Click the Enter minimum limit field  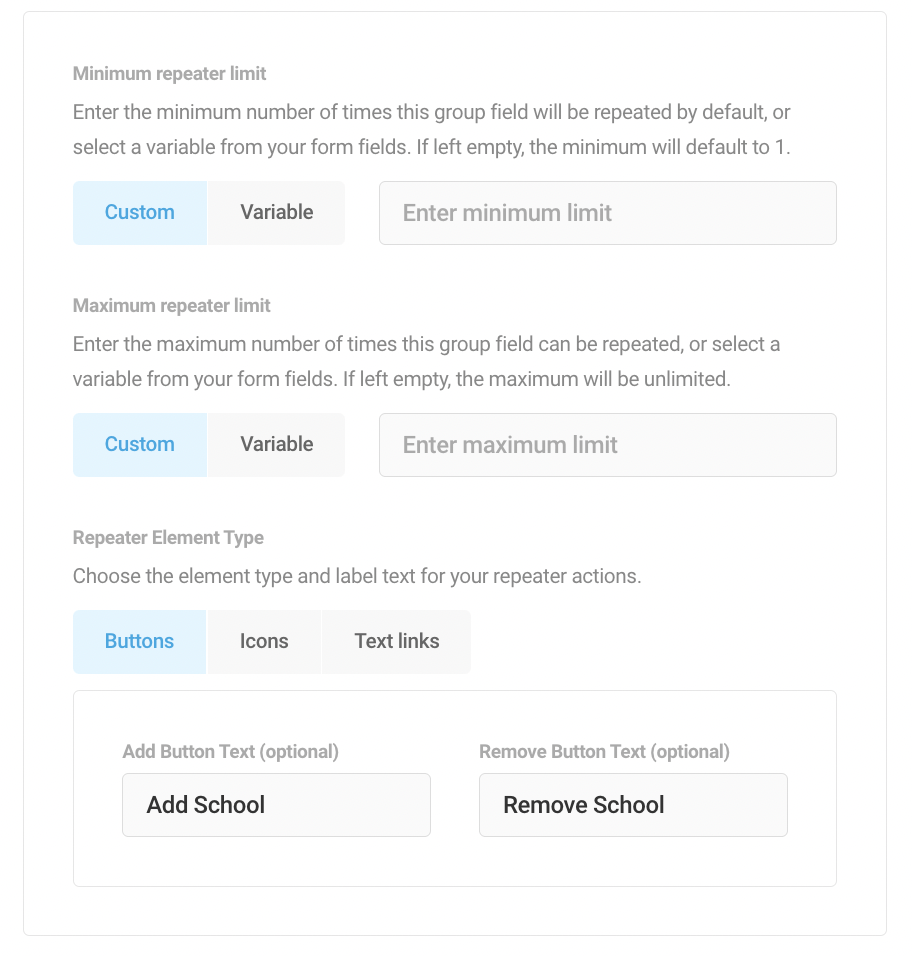coord(607,213)
